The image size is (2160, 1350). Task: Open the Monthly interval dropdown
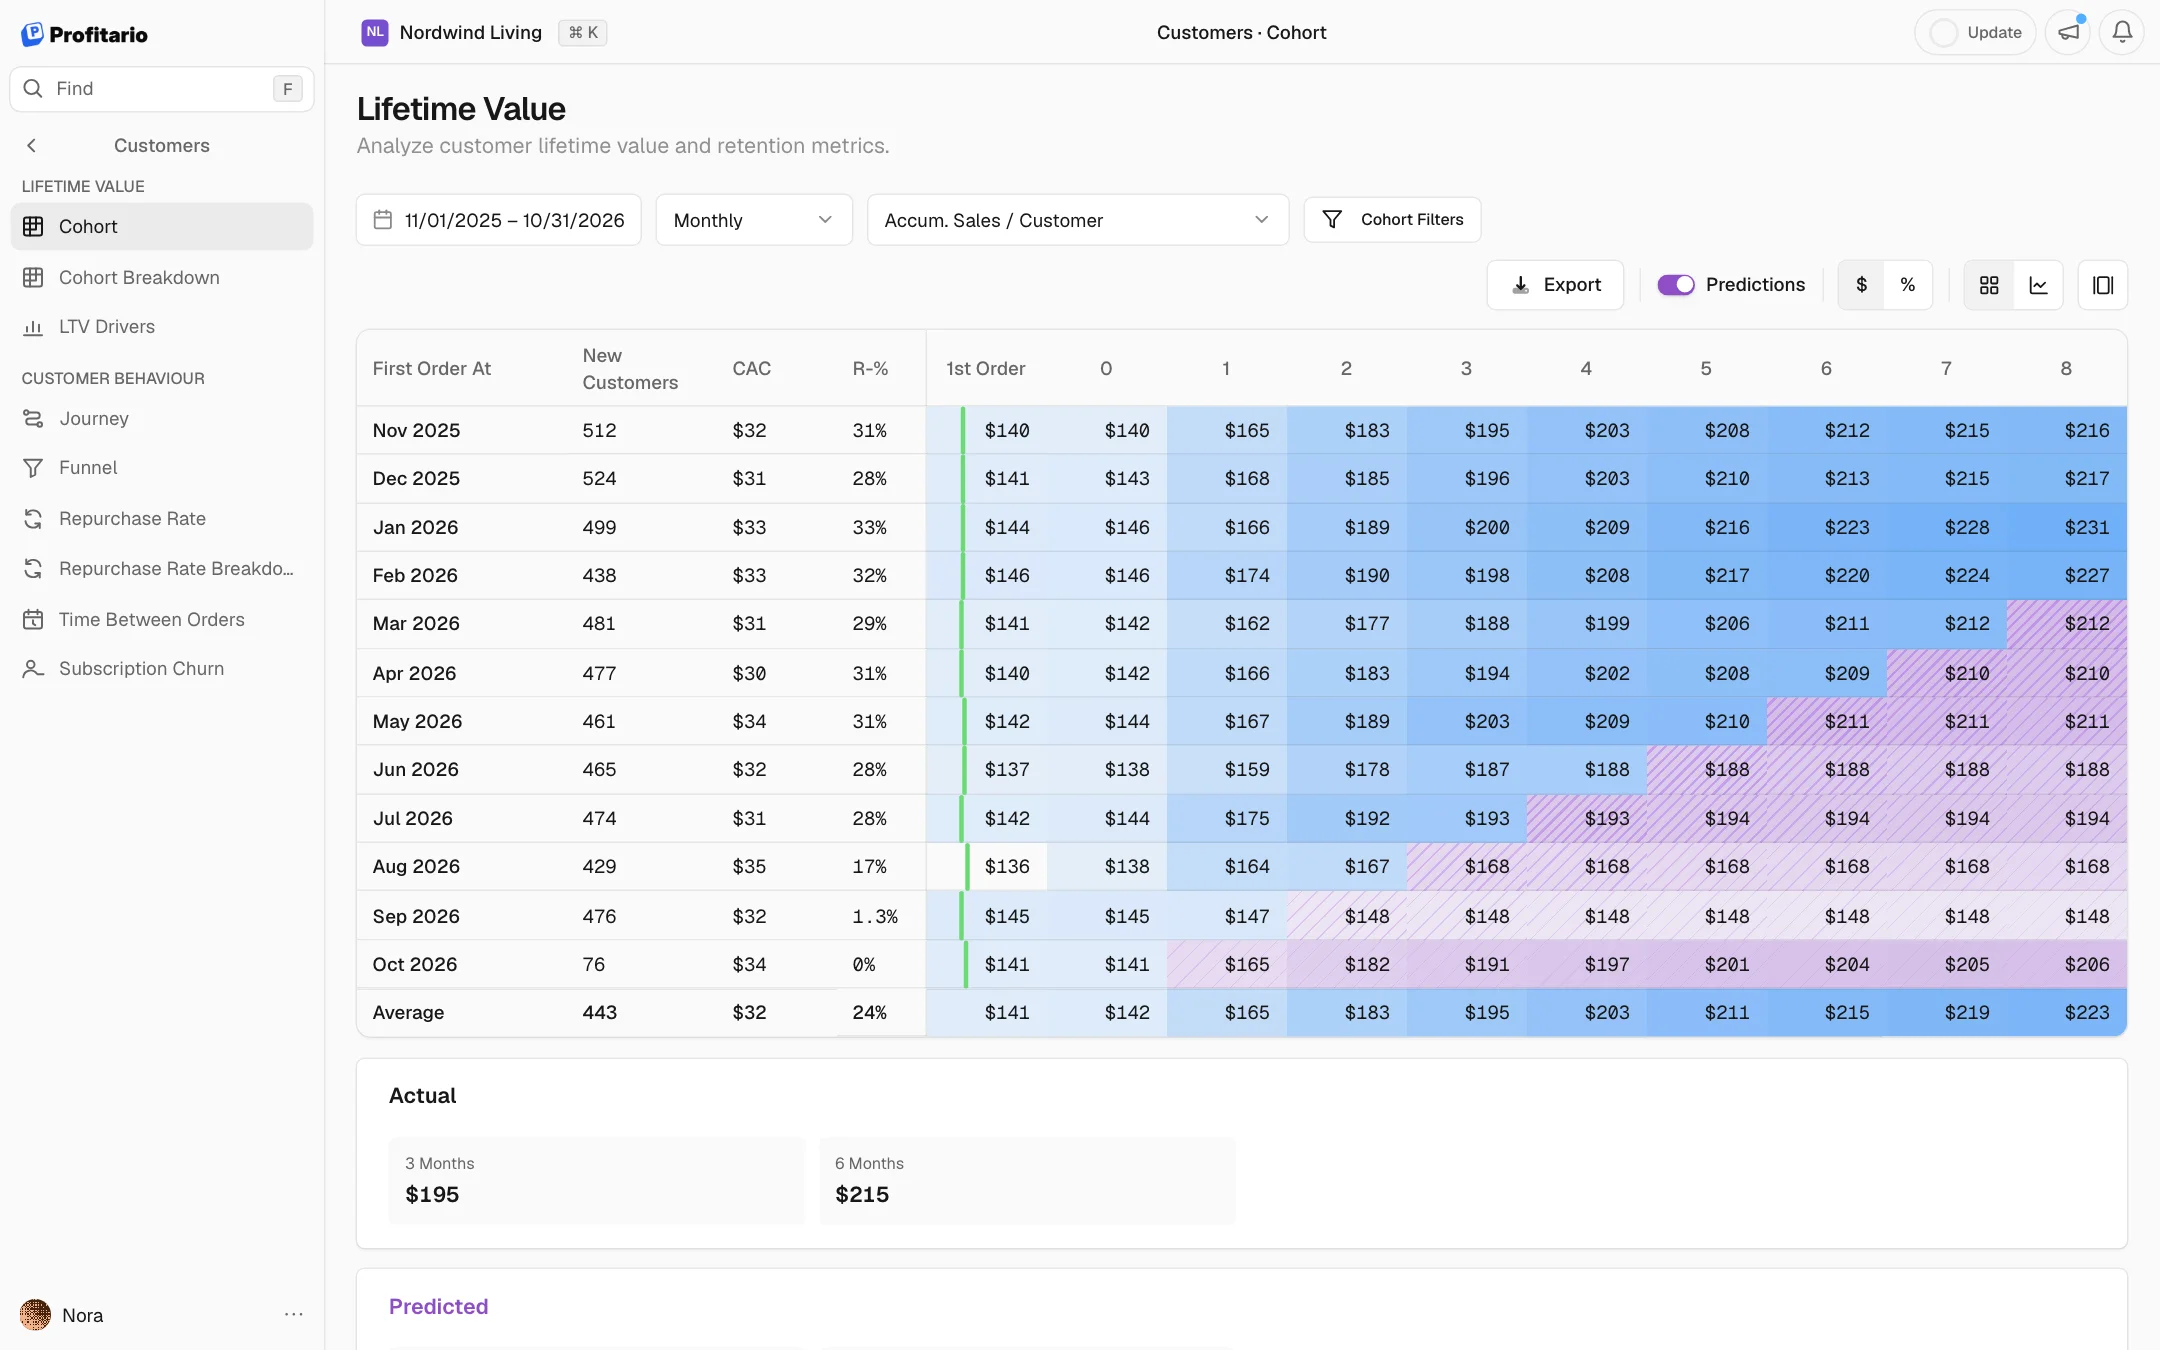click(754, 220)
